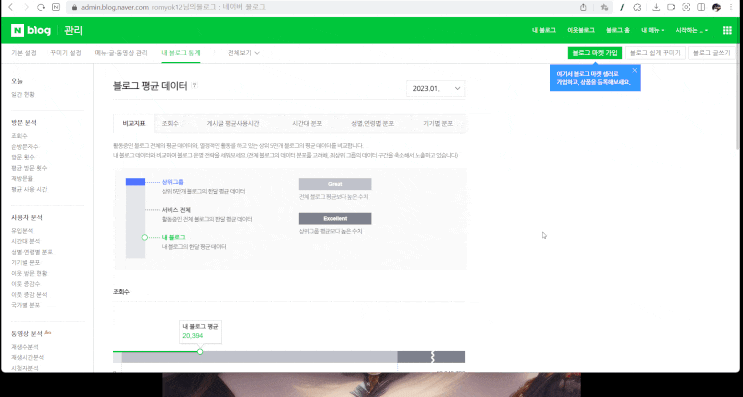The width and height of the screenshot is (743, 397).
Task: Click the page vertical scrollbar
Action: (x=738, y=107)
